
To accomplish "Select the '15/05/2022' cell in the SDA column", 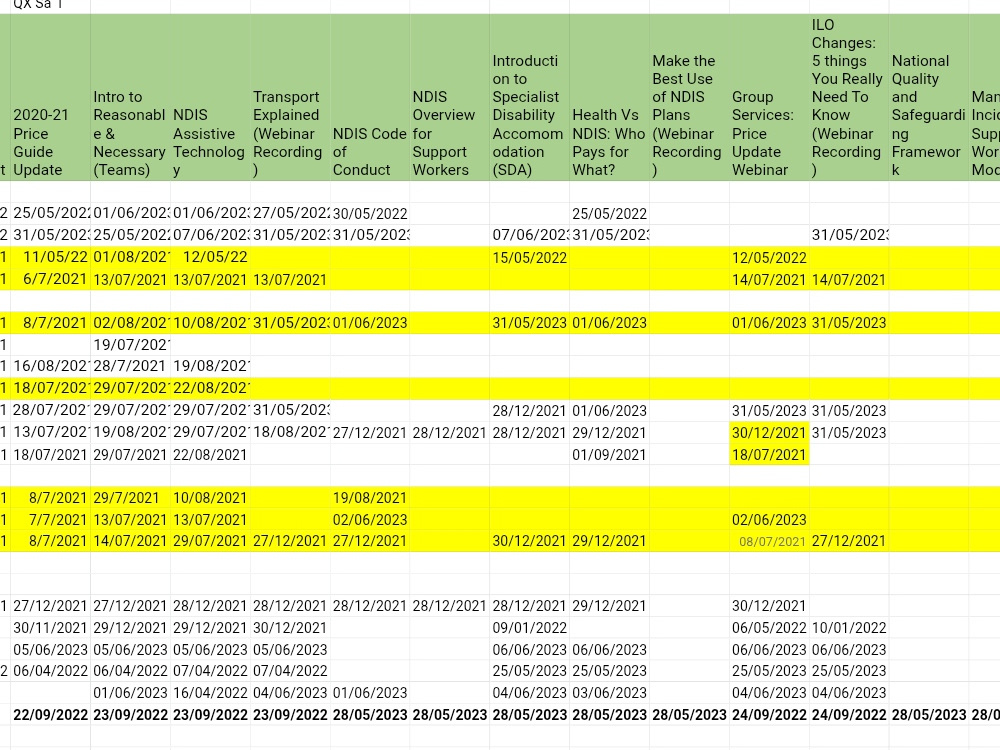I will pos(529,258).
